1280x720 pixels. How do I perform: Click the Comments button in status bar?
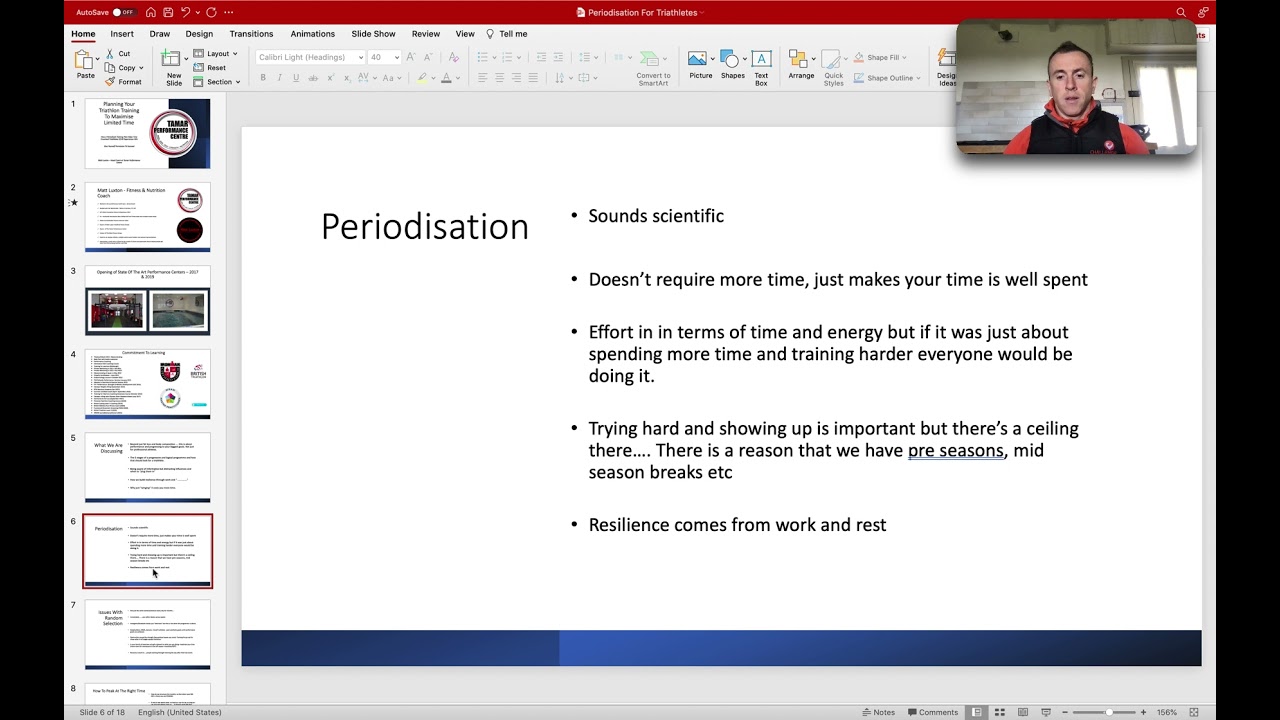(x=932, y=712)
